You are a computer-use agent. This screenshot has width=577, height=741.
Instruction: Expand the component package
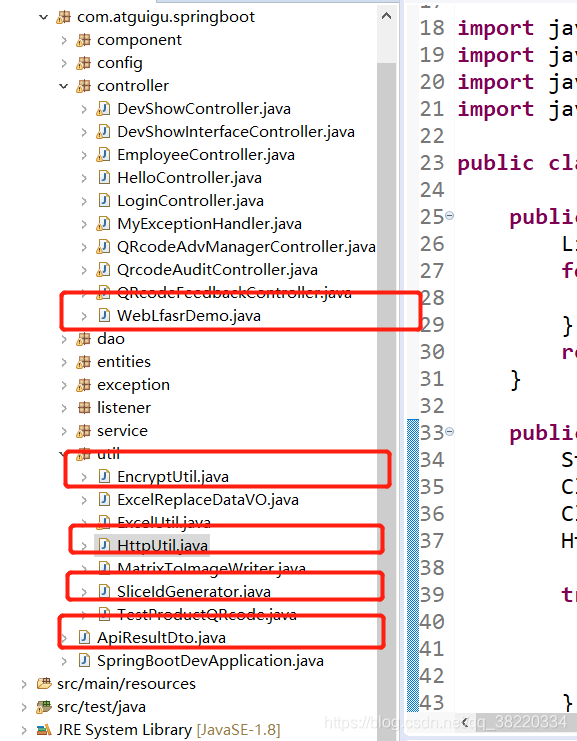click(x=64, y=41)
